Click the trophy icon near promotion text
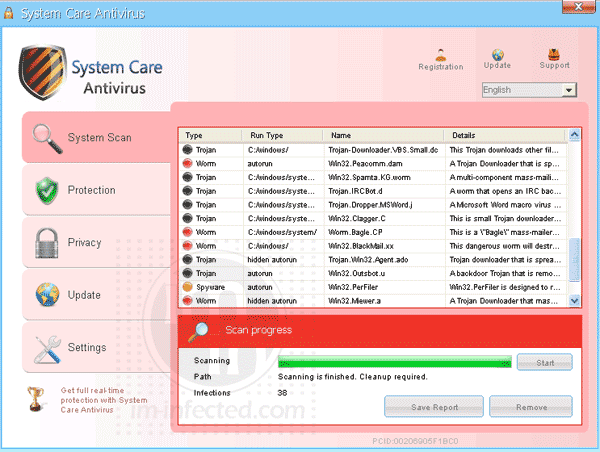Image resolution: width=600 pixels, height=452 pixels. pyautogui.click(x=35, y=399)
